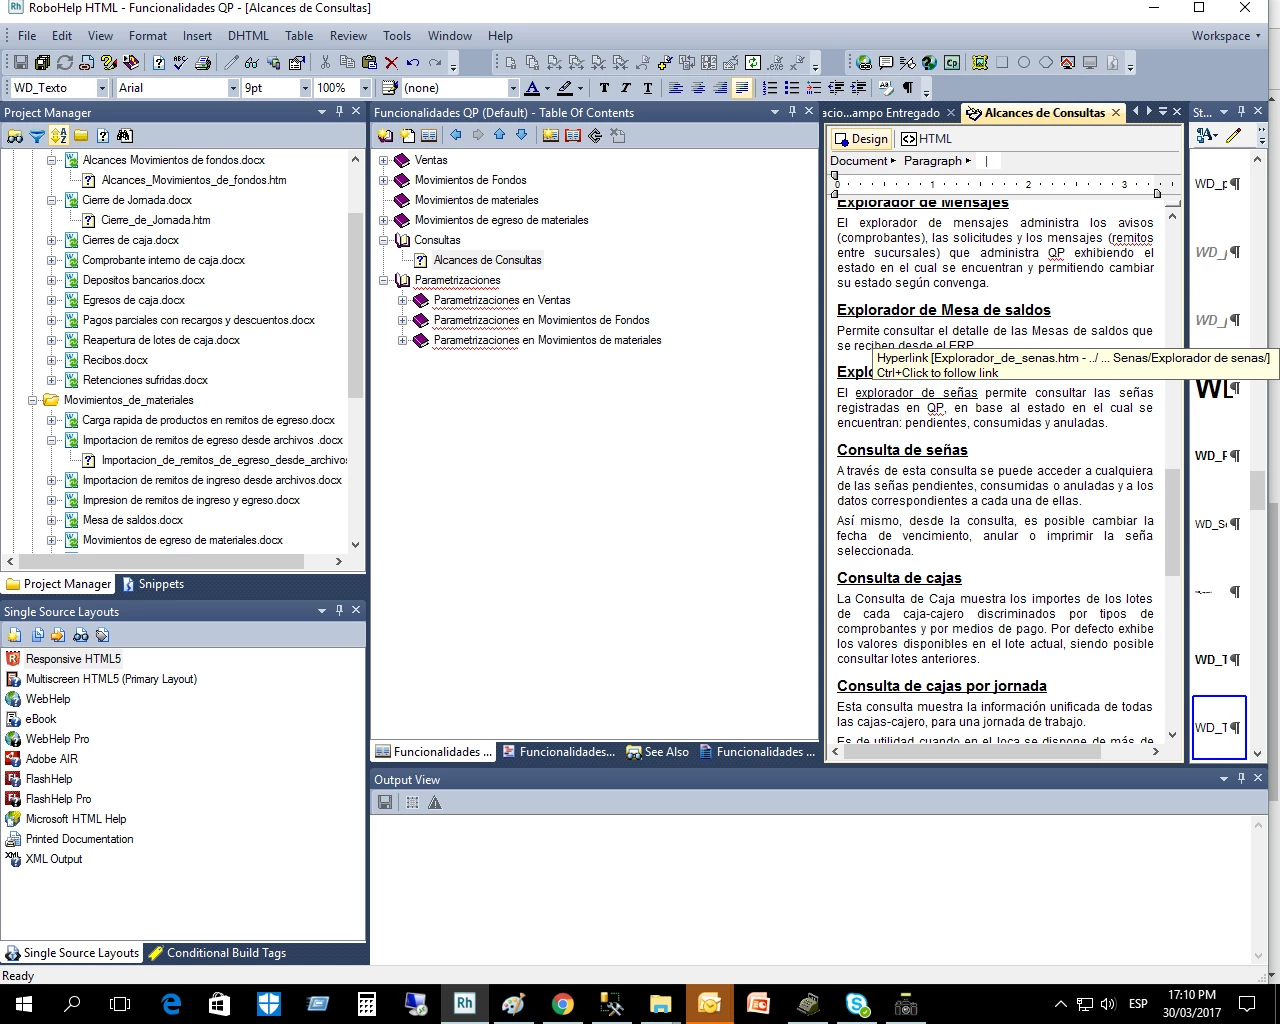Click the Print icon in the toolbar

203,62
